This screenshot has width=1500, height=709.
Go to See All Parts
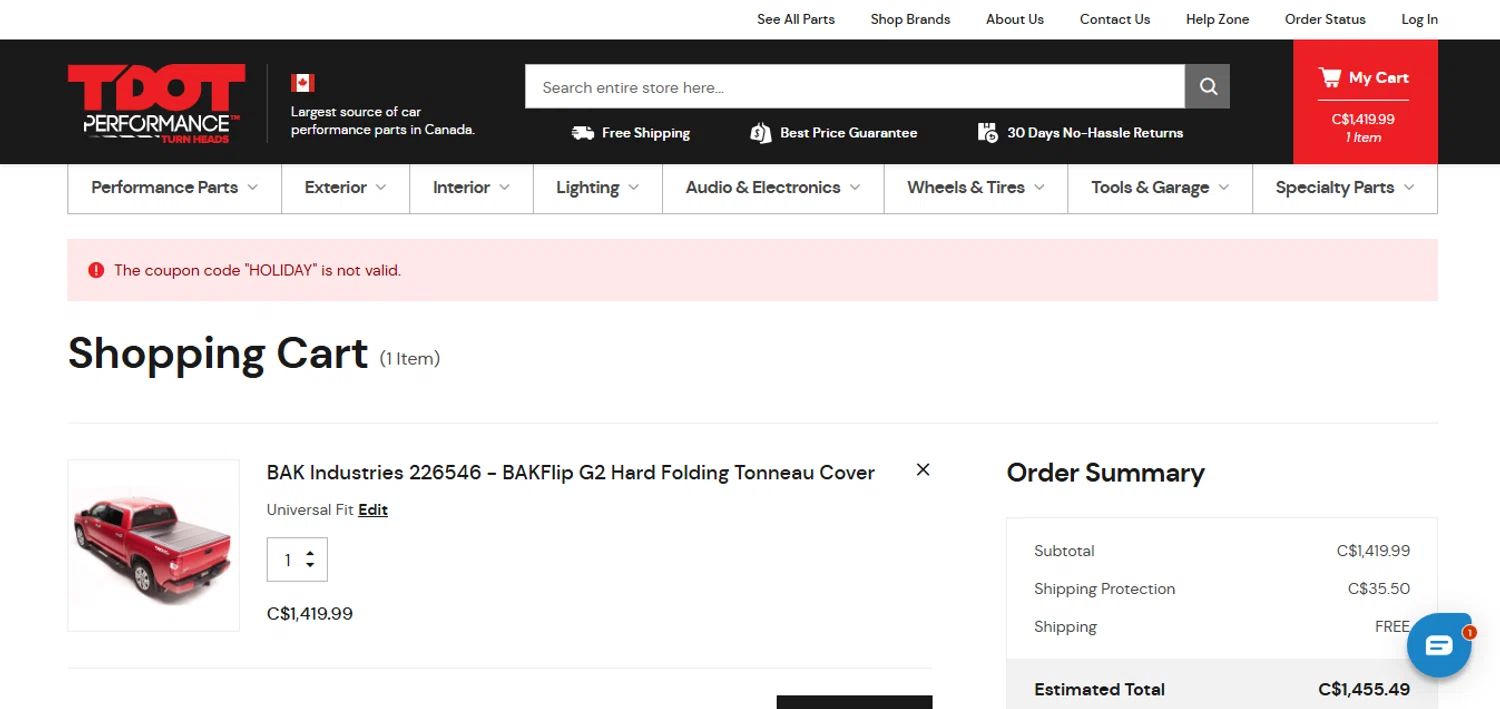796,19
